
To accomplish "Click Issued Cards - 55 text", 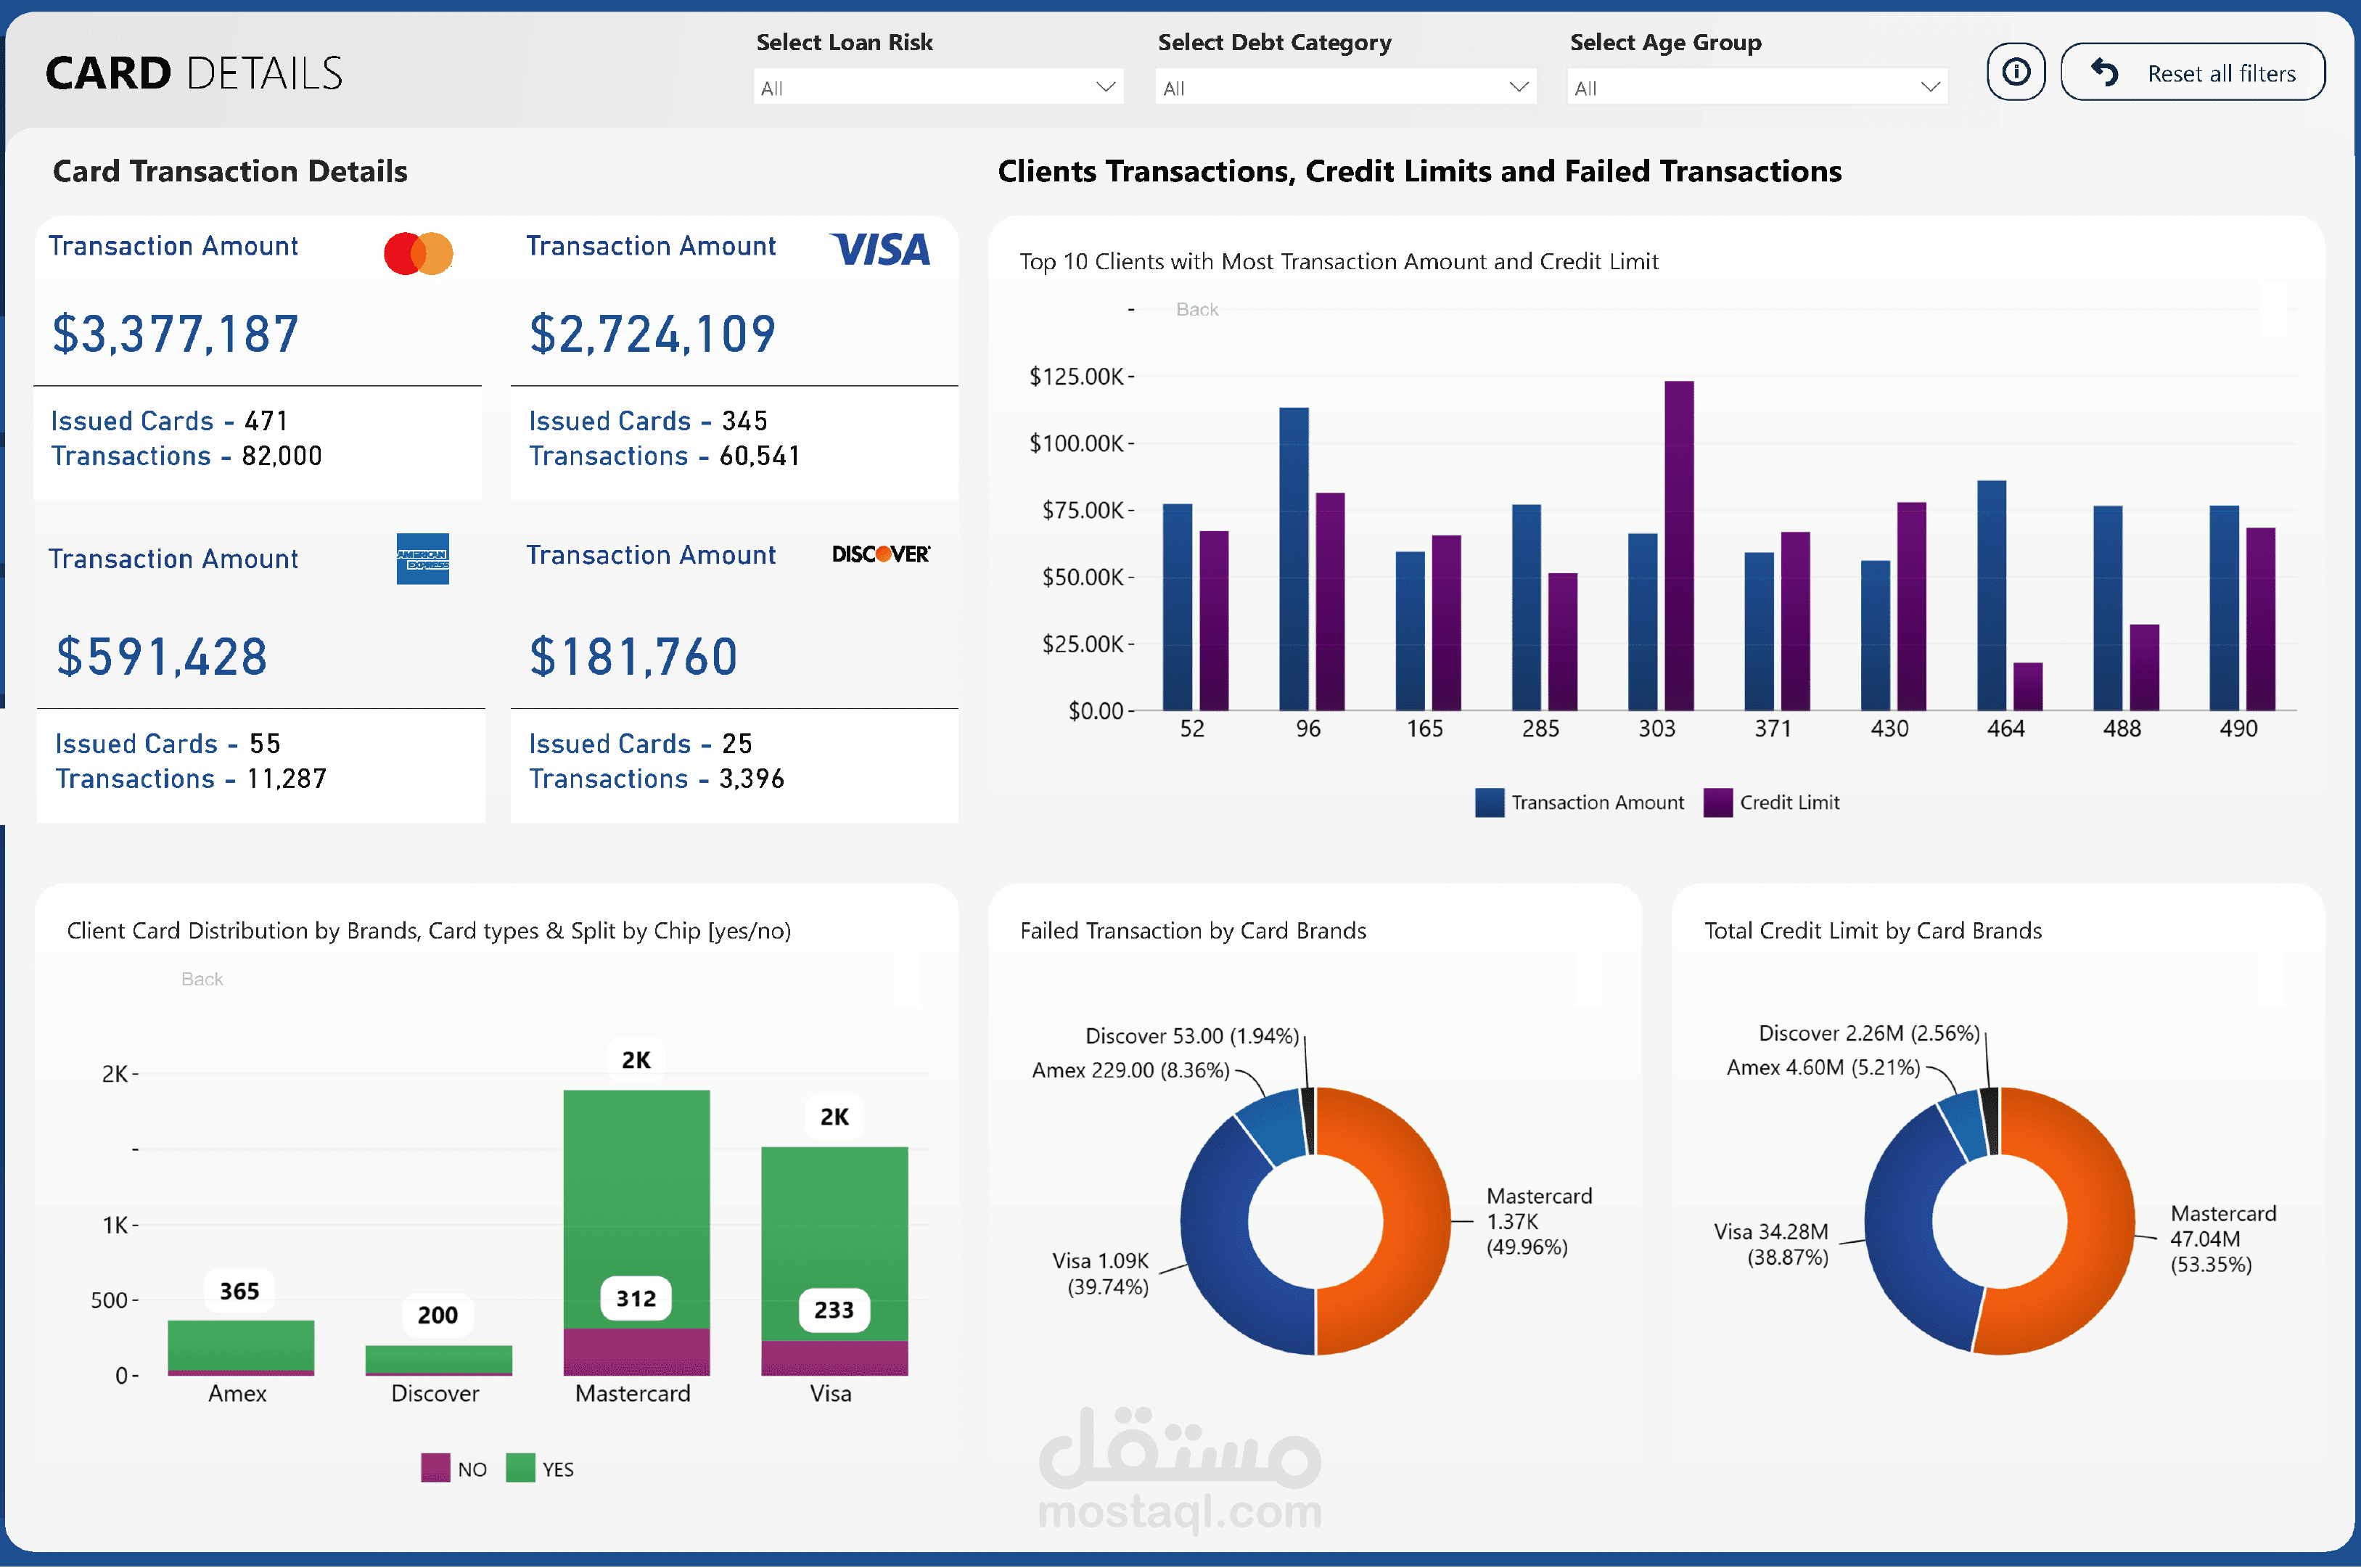I will [167, 744].
